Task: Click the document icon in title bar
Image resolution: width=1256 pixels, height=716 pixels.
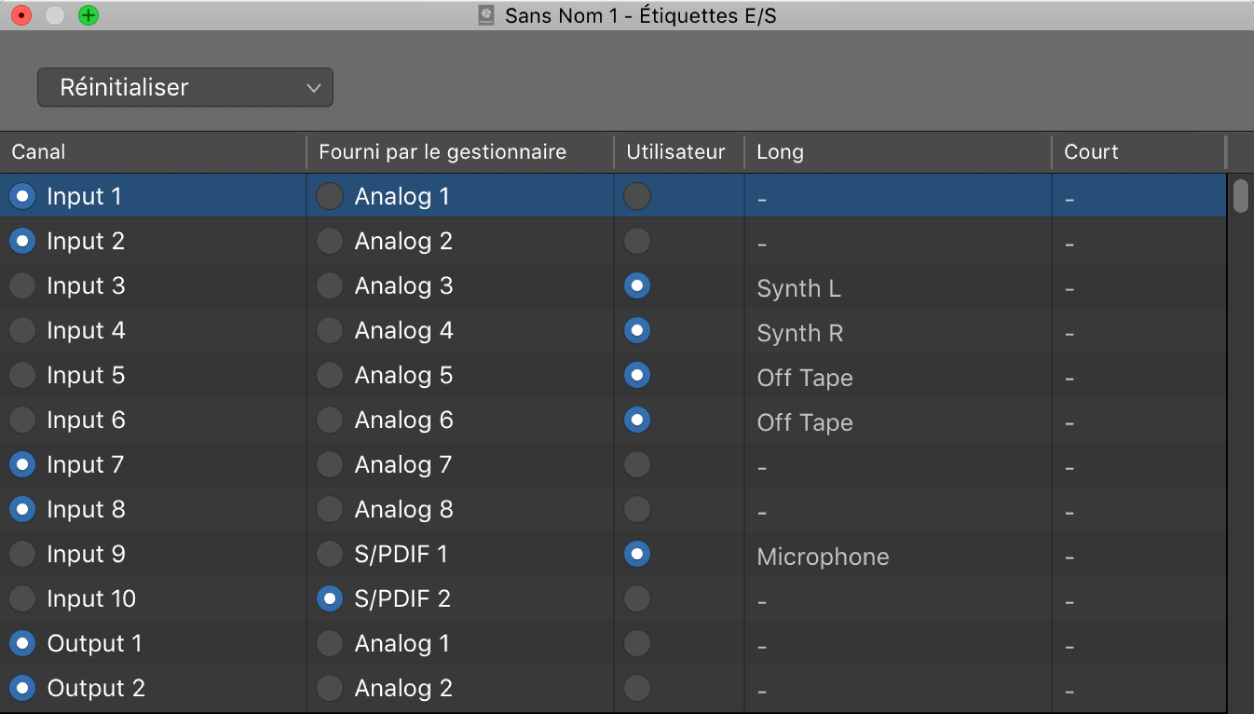Action: (x=486, y=16)
